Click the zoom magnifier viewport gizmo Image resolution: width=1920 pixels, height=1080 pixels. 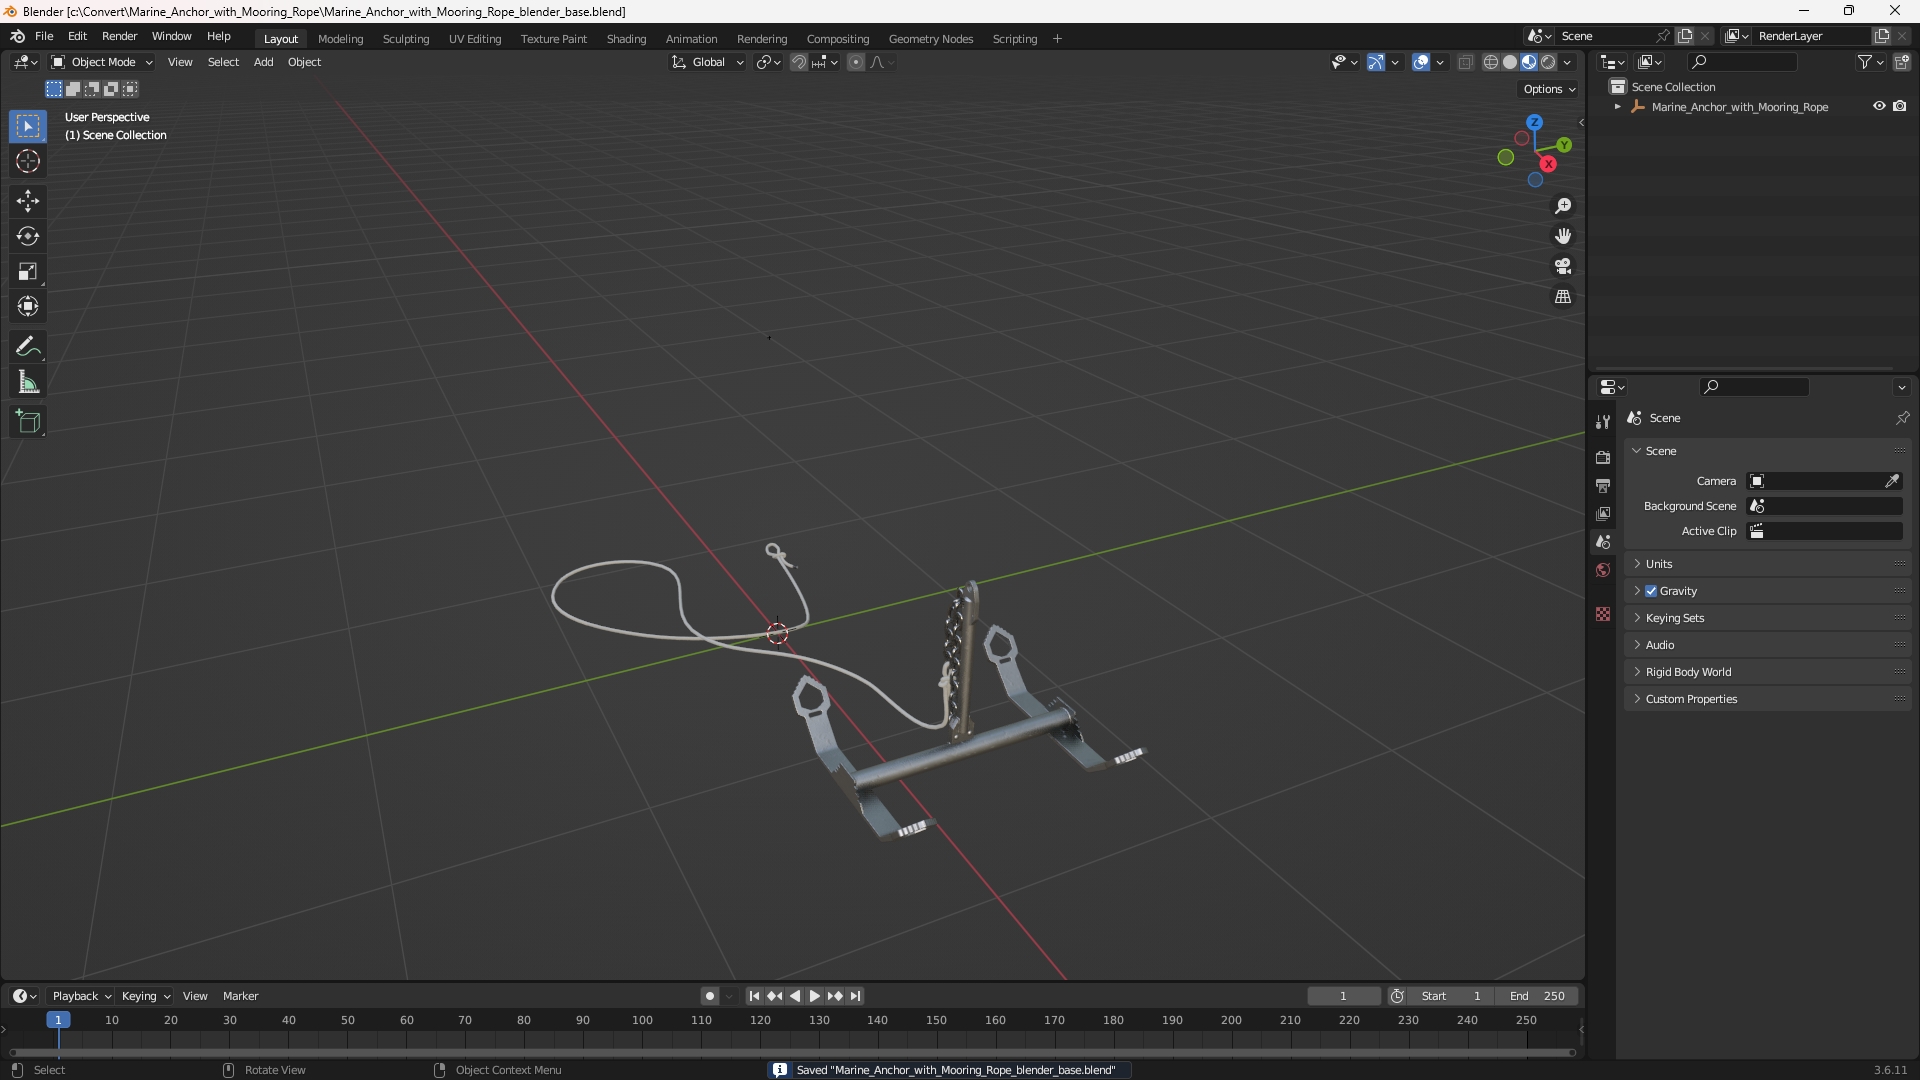1563,206
